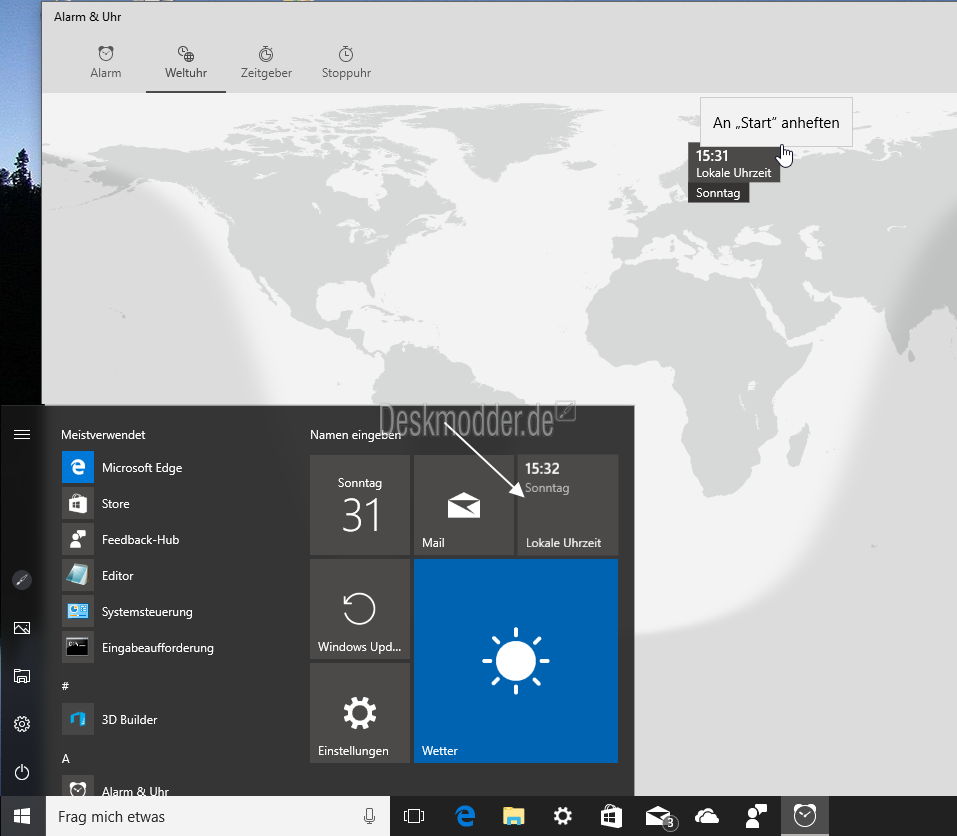Open Mail with 3 badge on taskbar

[660, 816]
